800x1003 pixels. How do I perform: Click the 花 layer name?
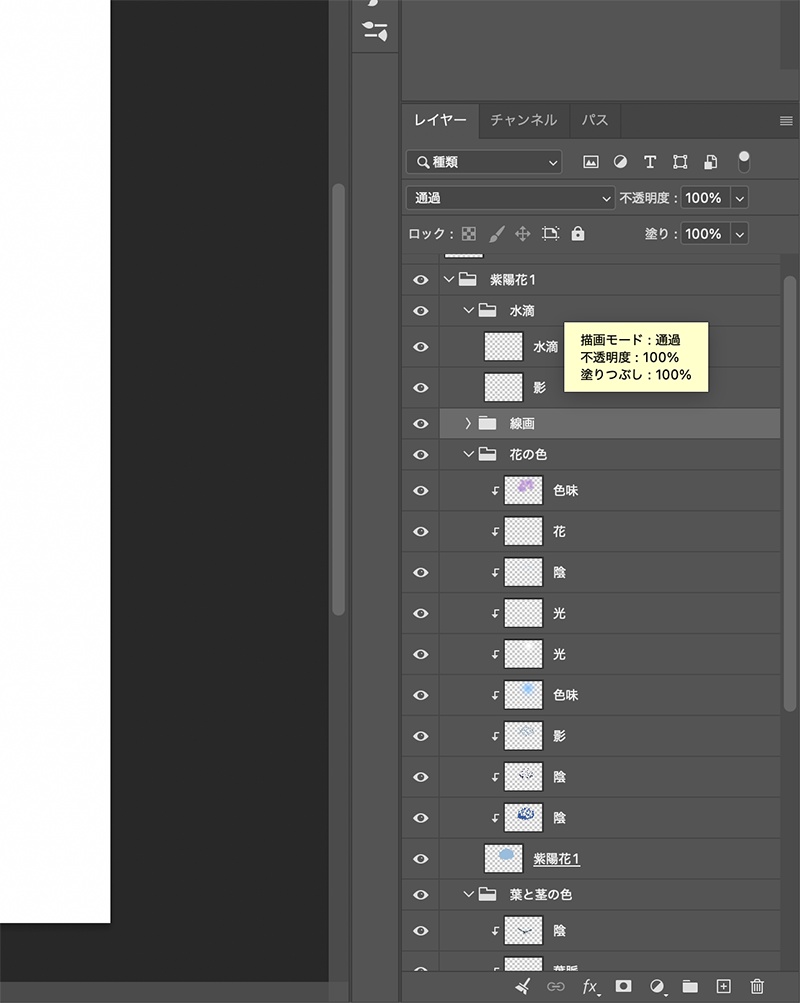point(559,532)
